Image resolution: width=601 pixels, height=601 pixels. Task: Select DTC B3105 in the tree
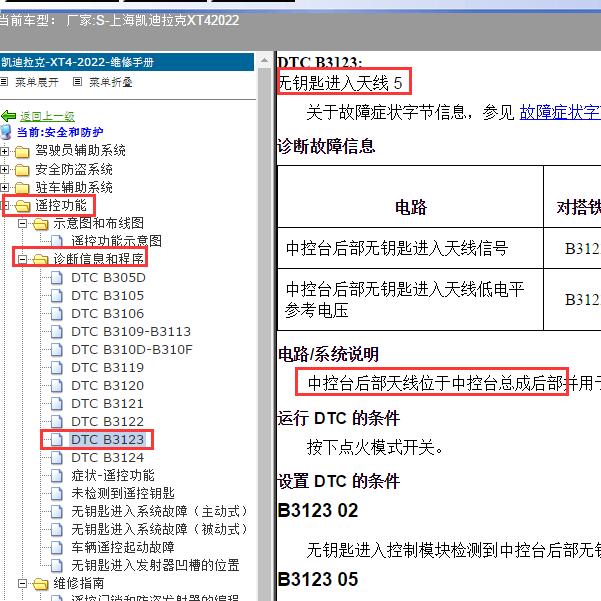[108, 296]
